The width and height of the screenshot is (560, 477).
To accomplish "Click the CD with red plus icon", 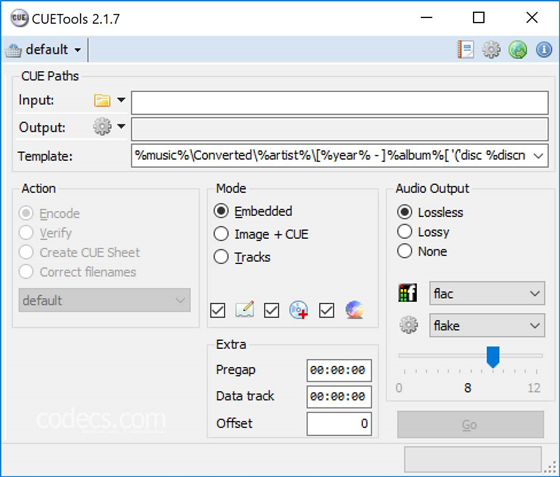I will click(299, 310).
